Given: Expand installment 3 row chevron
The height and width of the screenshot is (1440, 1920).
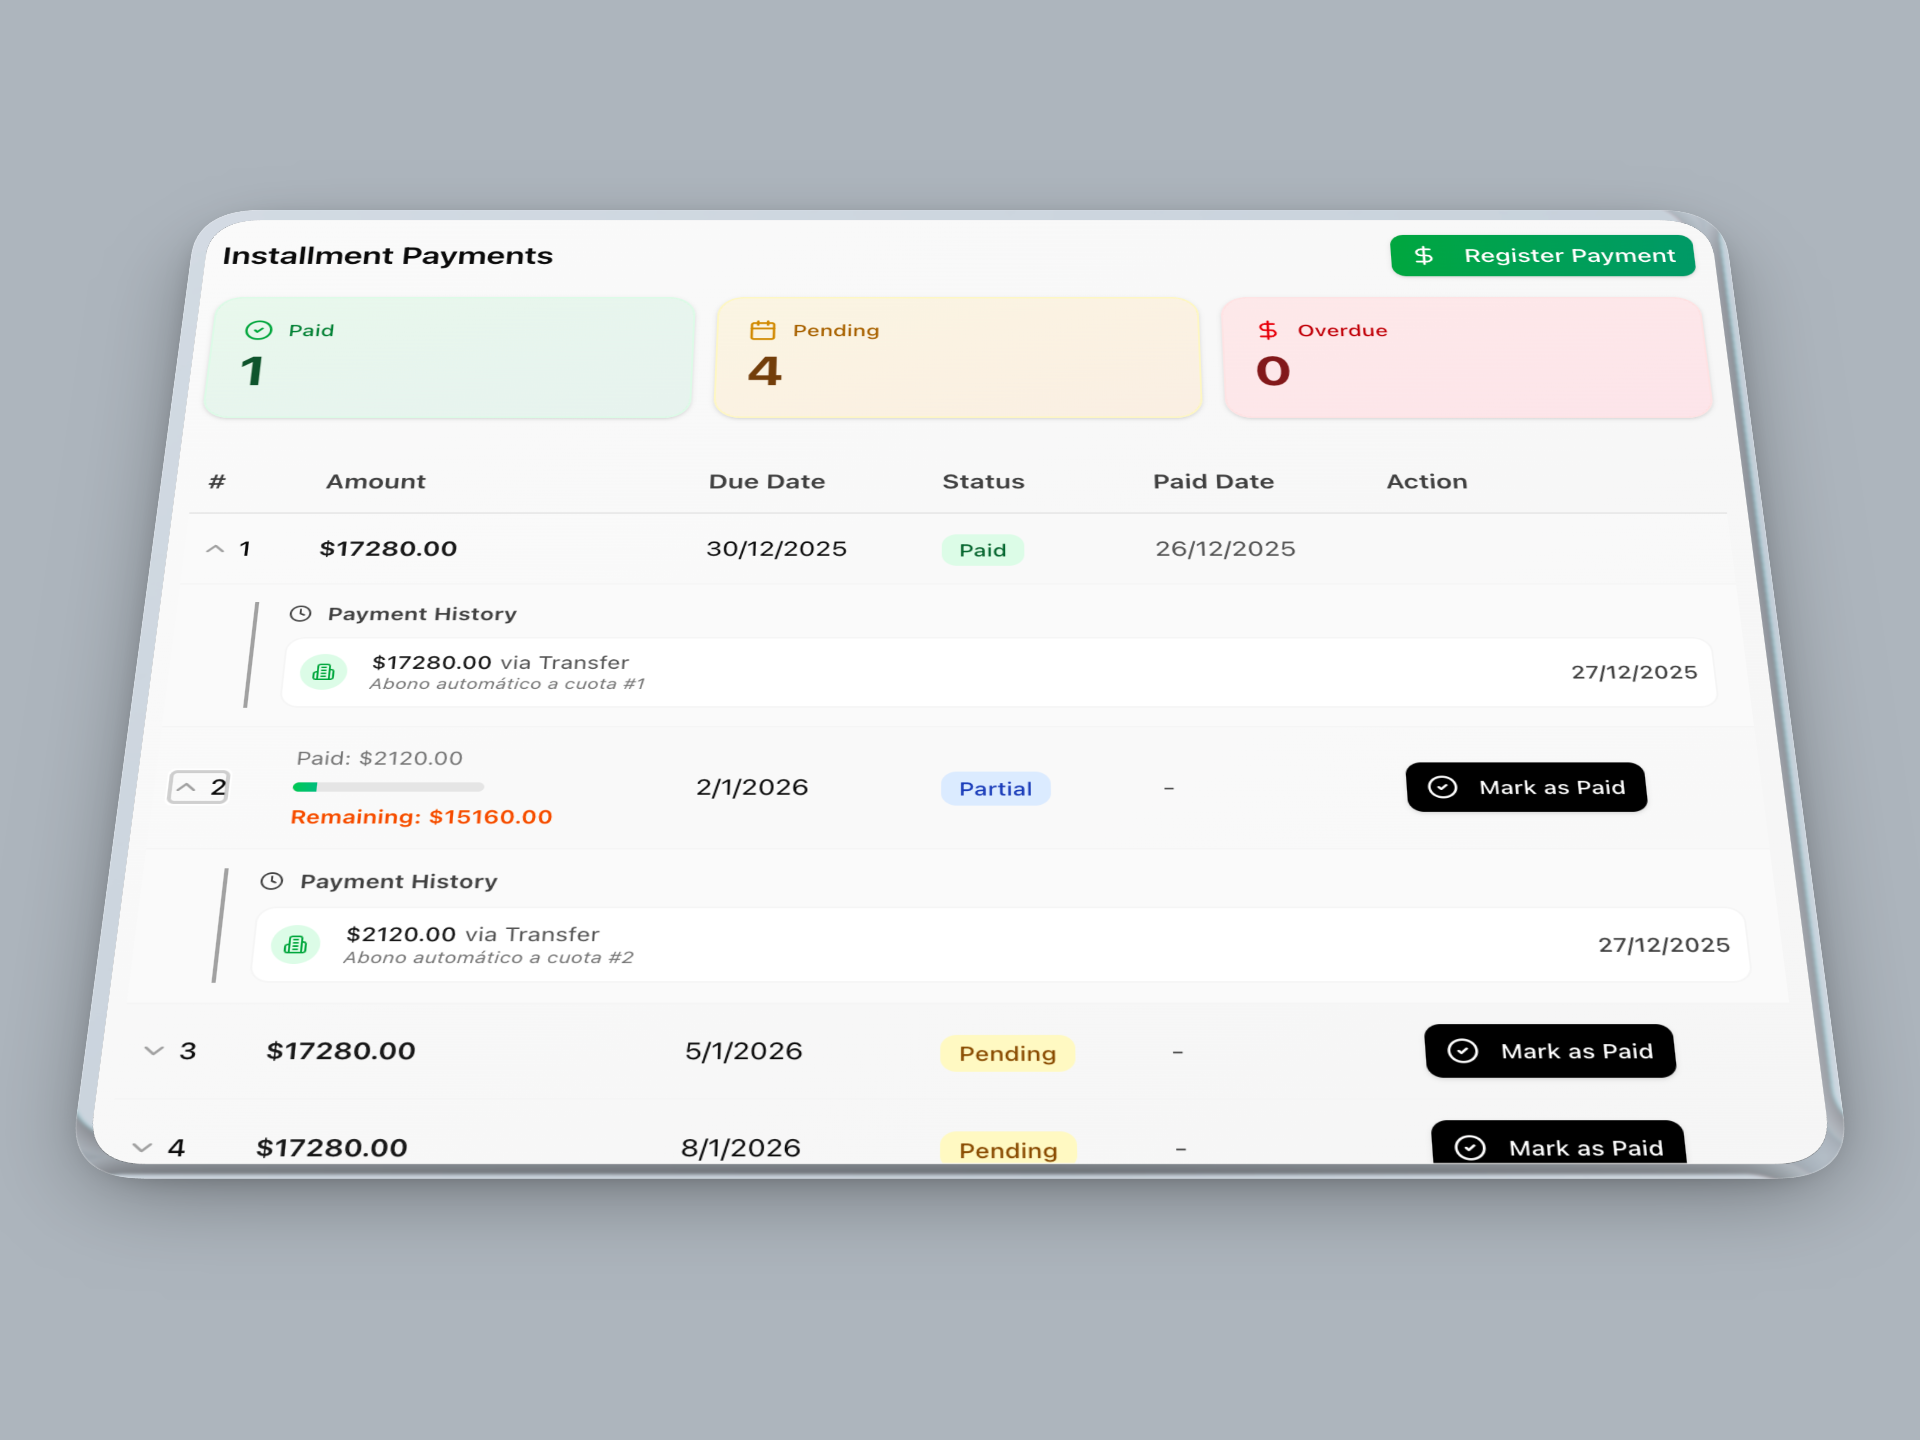Looking at the screenshot, I should pyautogui.click(x=154, y=1051).
